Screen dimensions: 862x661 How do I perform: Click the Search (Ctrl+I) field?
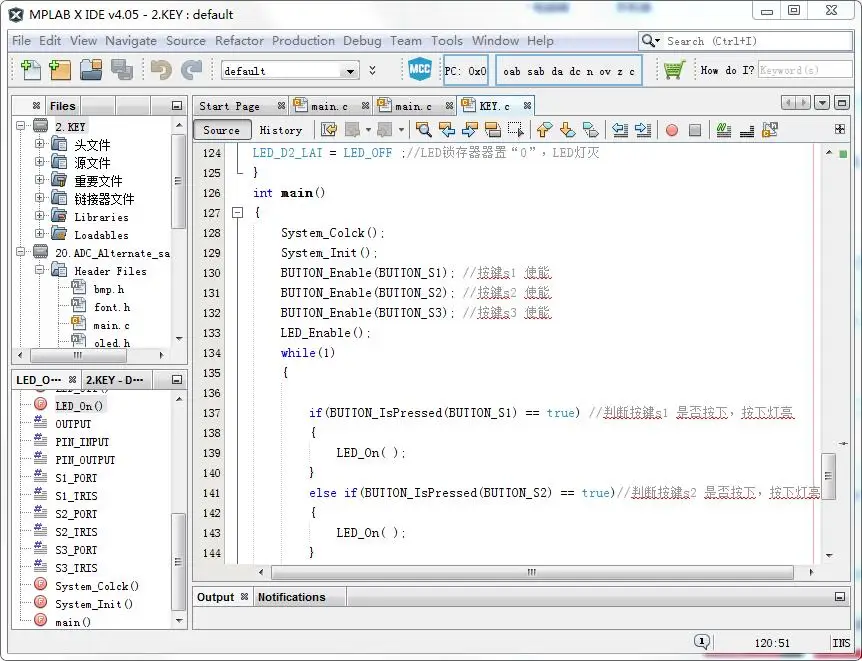point(756,41)
